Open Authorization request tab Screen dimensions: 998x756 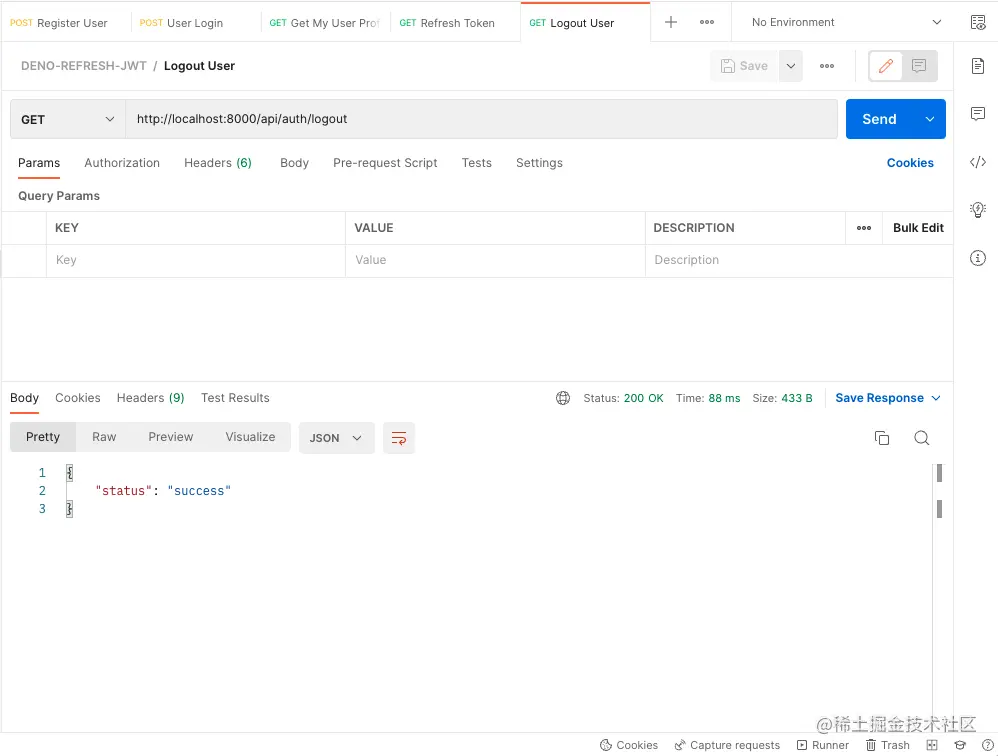[122, 163]
